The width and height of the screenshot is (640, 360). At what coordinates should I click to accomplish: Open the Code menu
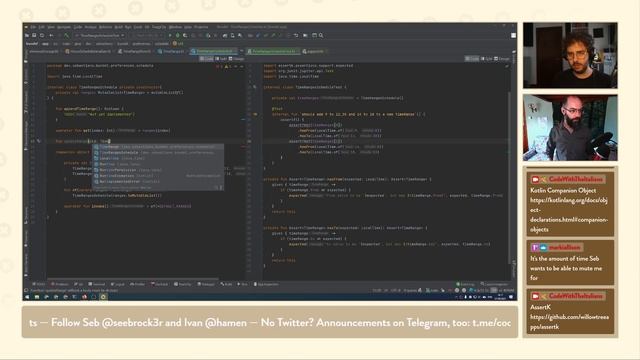[78, 27]
